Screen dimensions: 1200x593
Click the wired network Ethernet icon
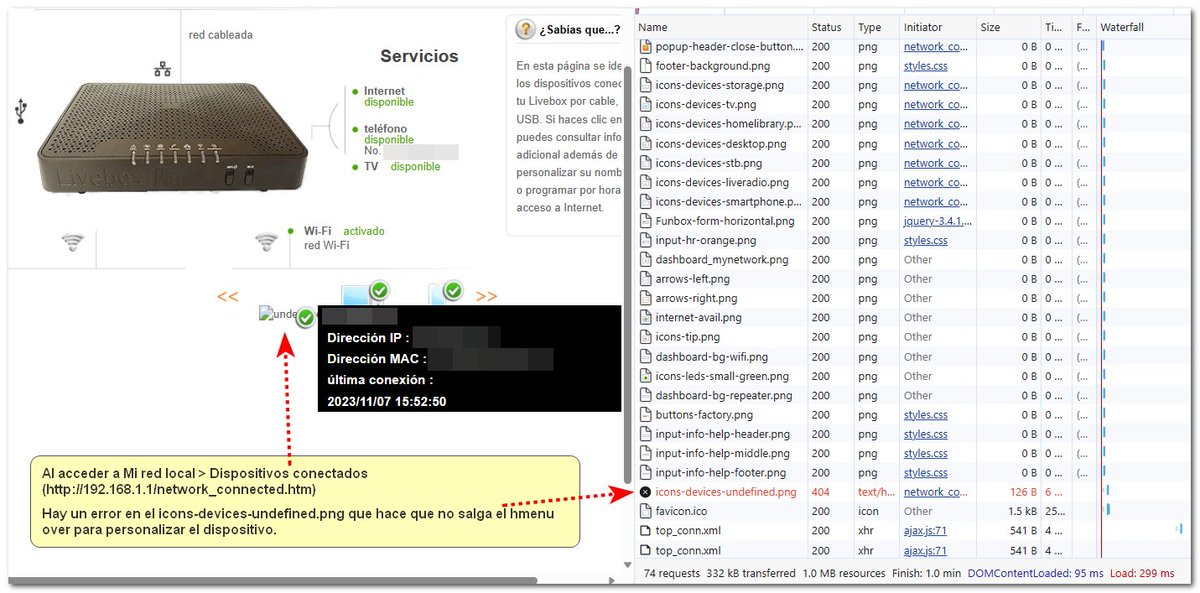click(163, 69)
